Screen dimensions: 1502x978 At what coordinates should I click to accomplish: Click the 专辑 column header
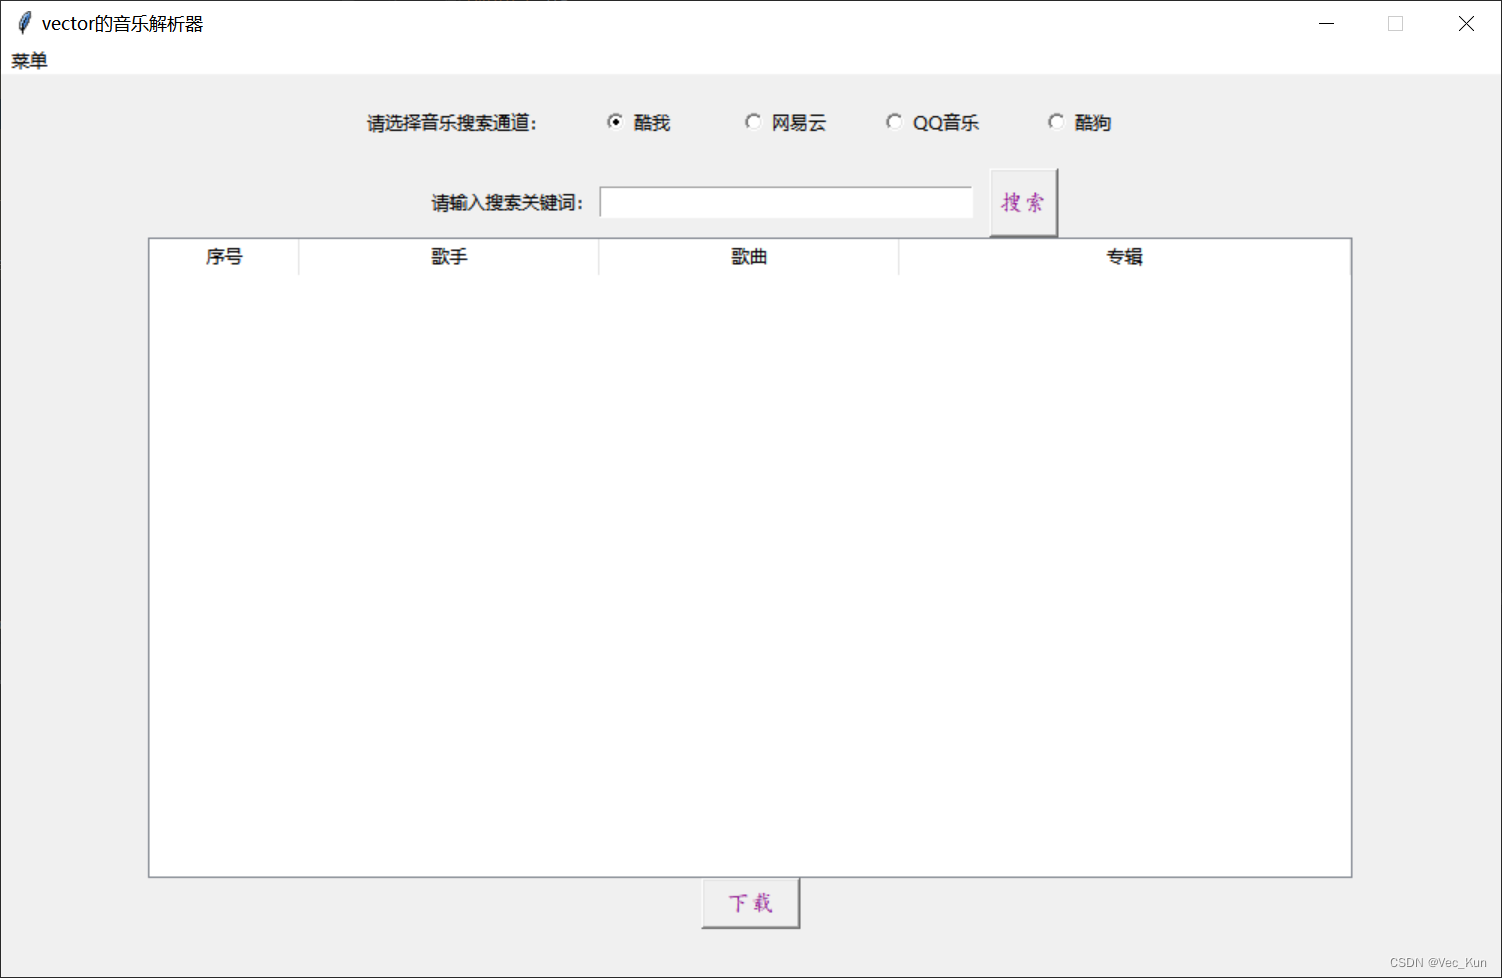point(1124,257)
